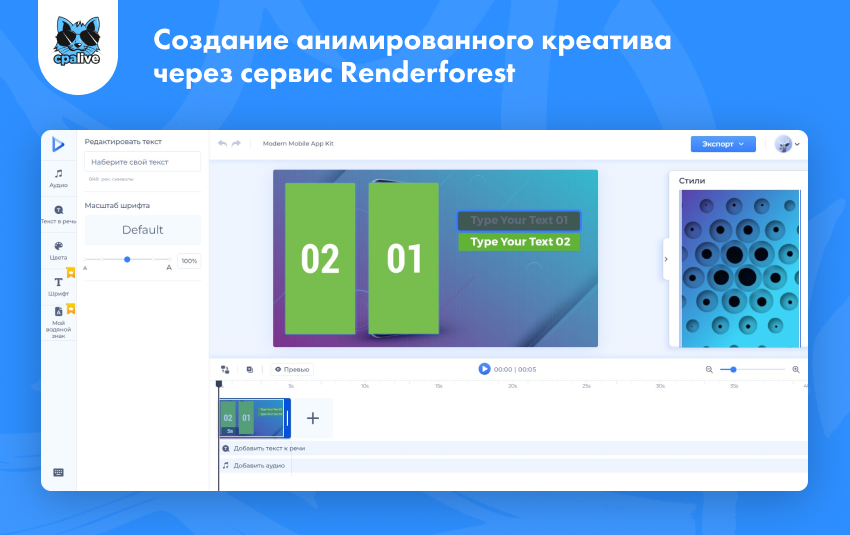Select the scene thumbnail in the timeline

point(253,417)
